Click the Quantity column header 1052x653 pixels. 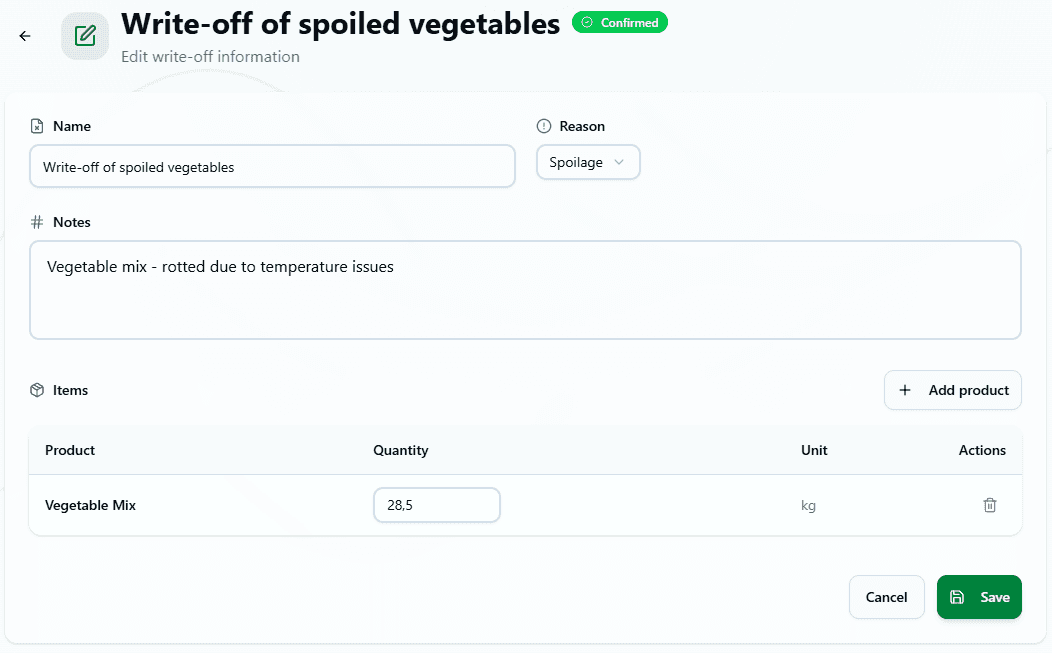400,450
